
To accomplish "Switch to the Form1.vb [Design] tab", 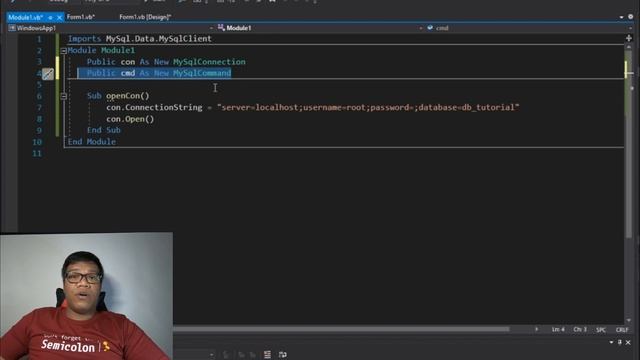I will click(x=145, y=17).
